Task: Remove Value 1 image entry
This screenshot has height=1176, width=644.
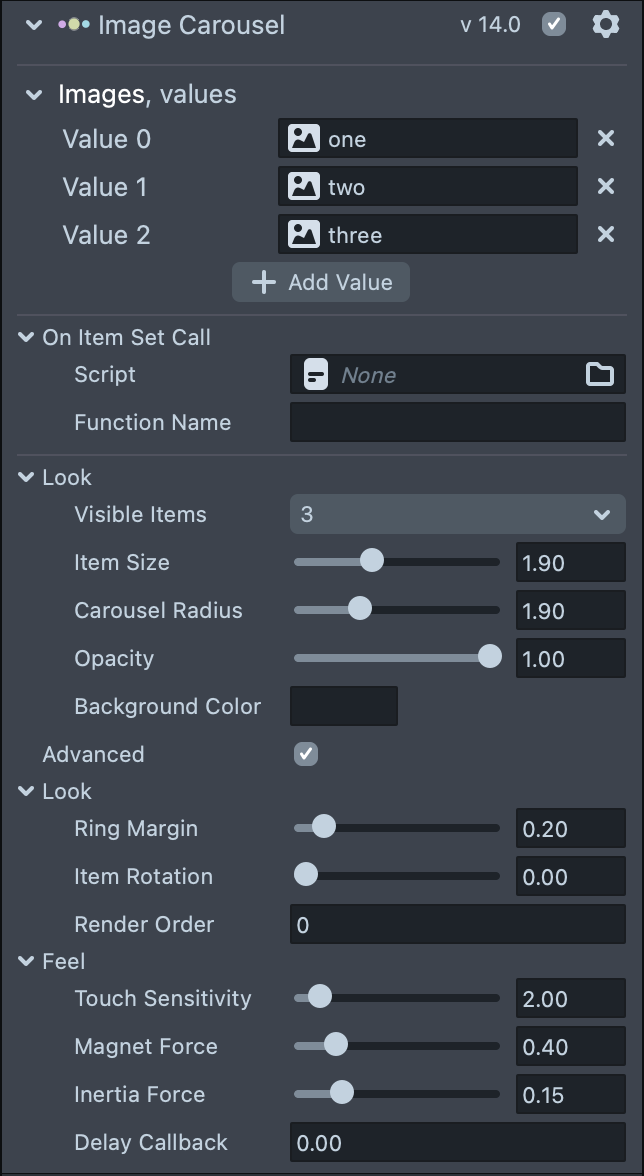Action: [605, 187]
